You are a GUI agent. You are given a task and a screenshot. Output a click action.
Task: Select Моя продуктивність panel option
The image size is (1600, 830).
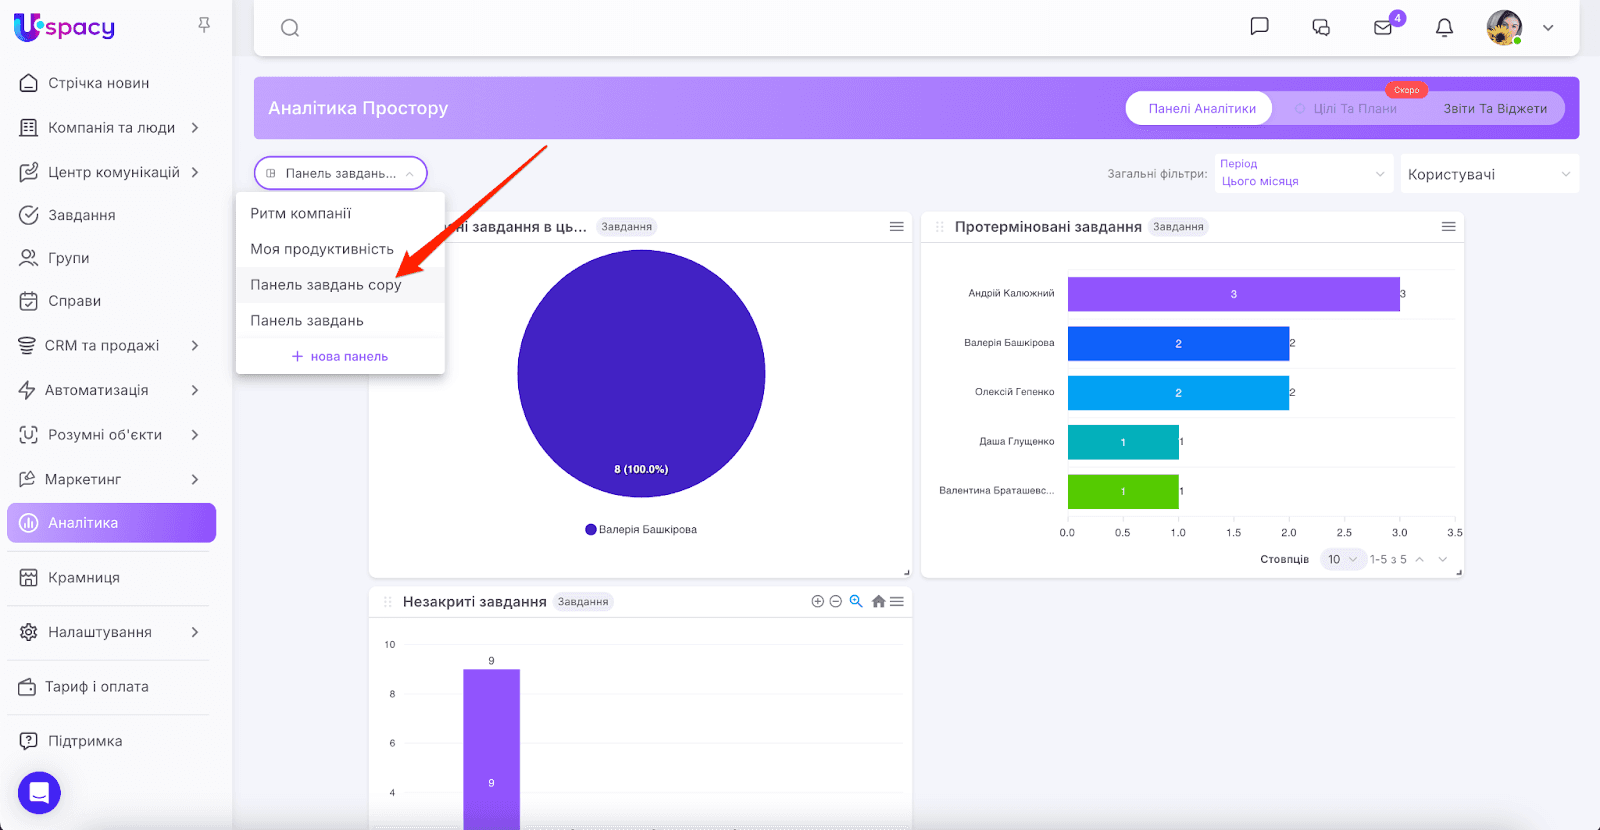click(x=322, y=249)
